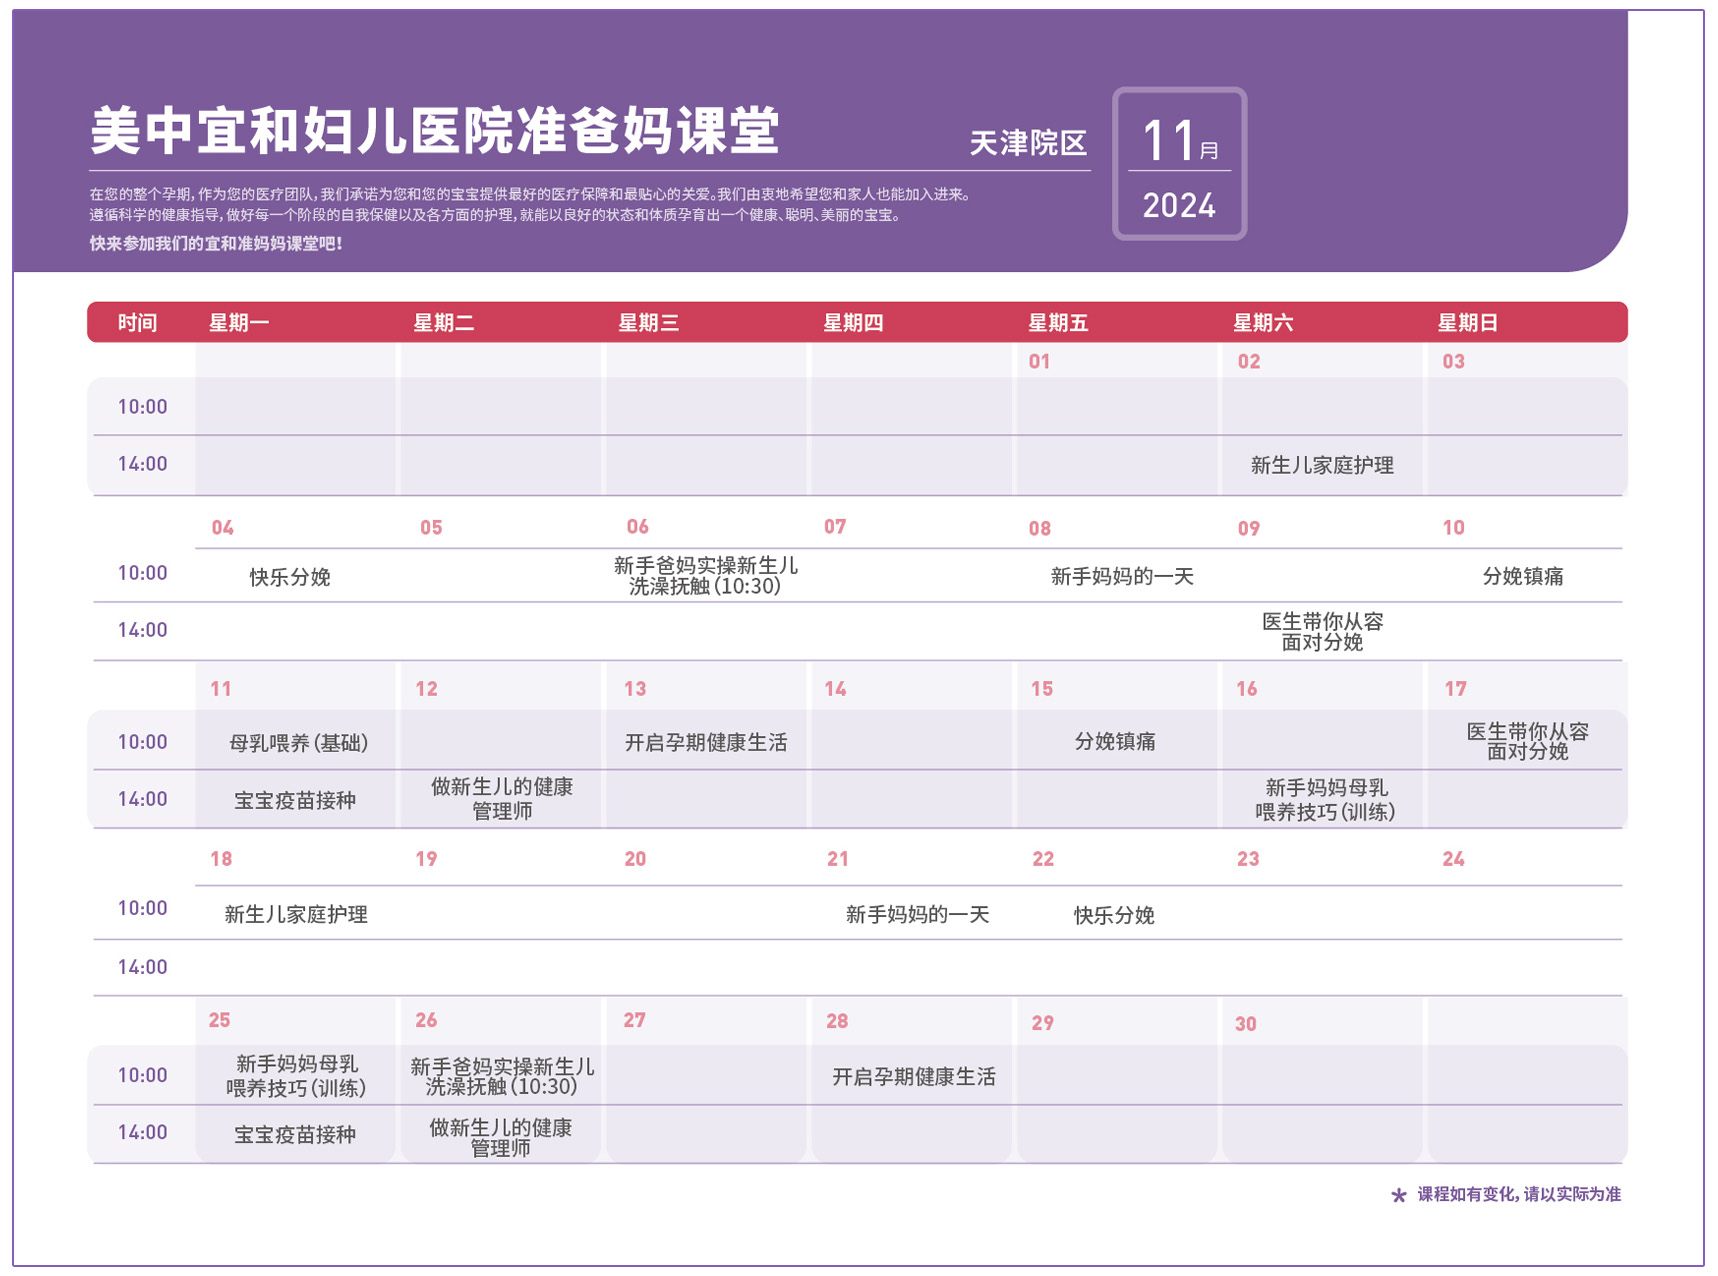This screenshot has width=1718, height=1276.
Task: Click the star icon beside the footnote
Action: click(1399, 1195)
